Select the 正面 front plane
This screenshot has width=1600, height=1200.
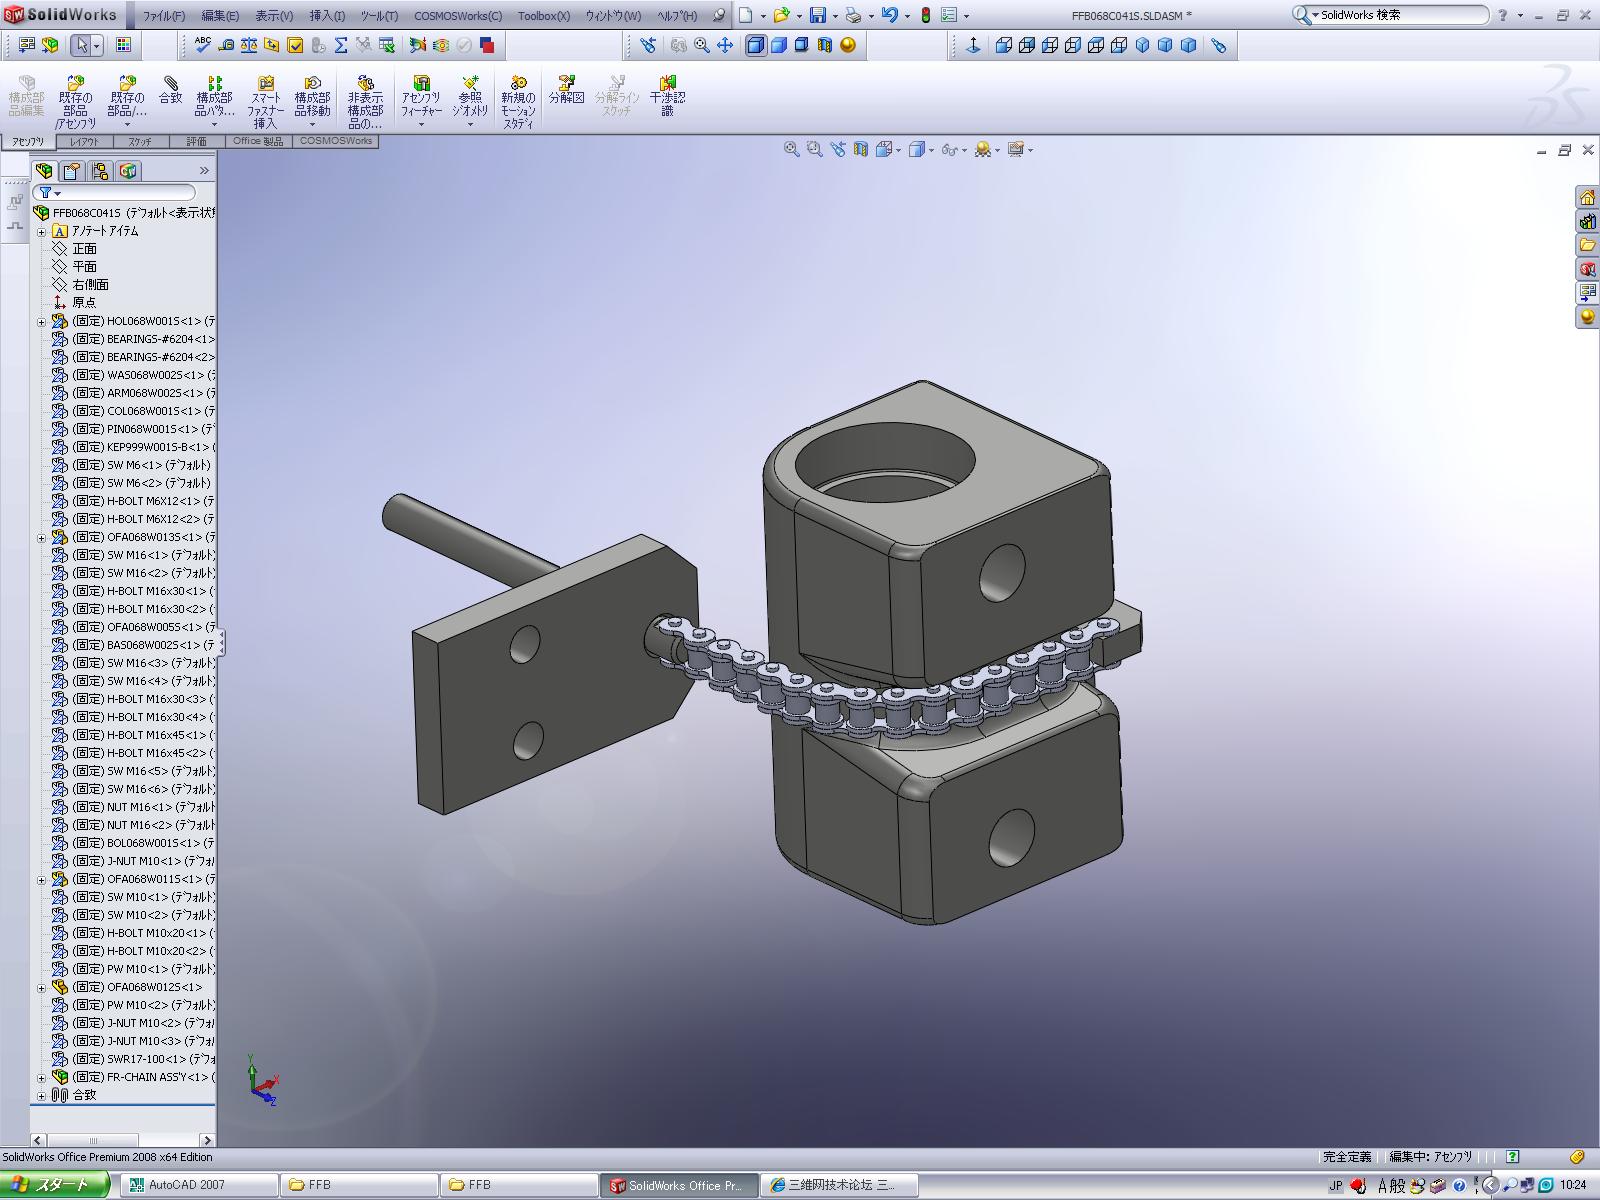[x=84, y=249]
